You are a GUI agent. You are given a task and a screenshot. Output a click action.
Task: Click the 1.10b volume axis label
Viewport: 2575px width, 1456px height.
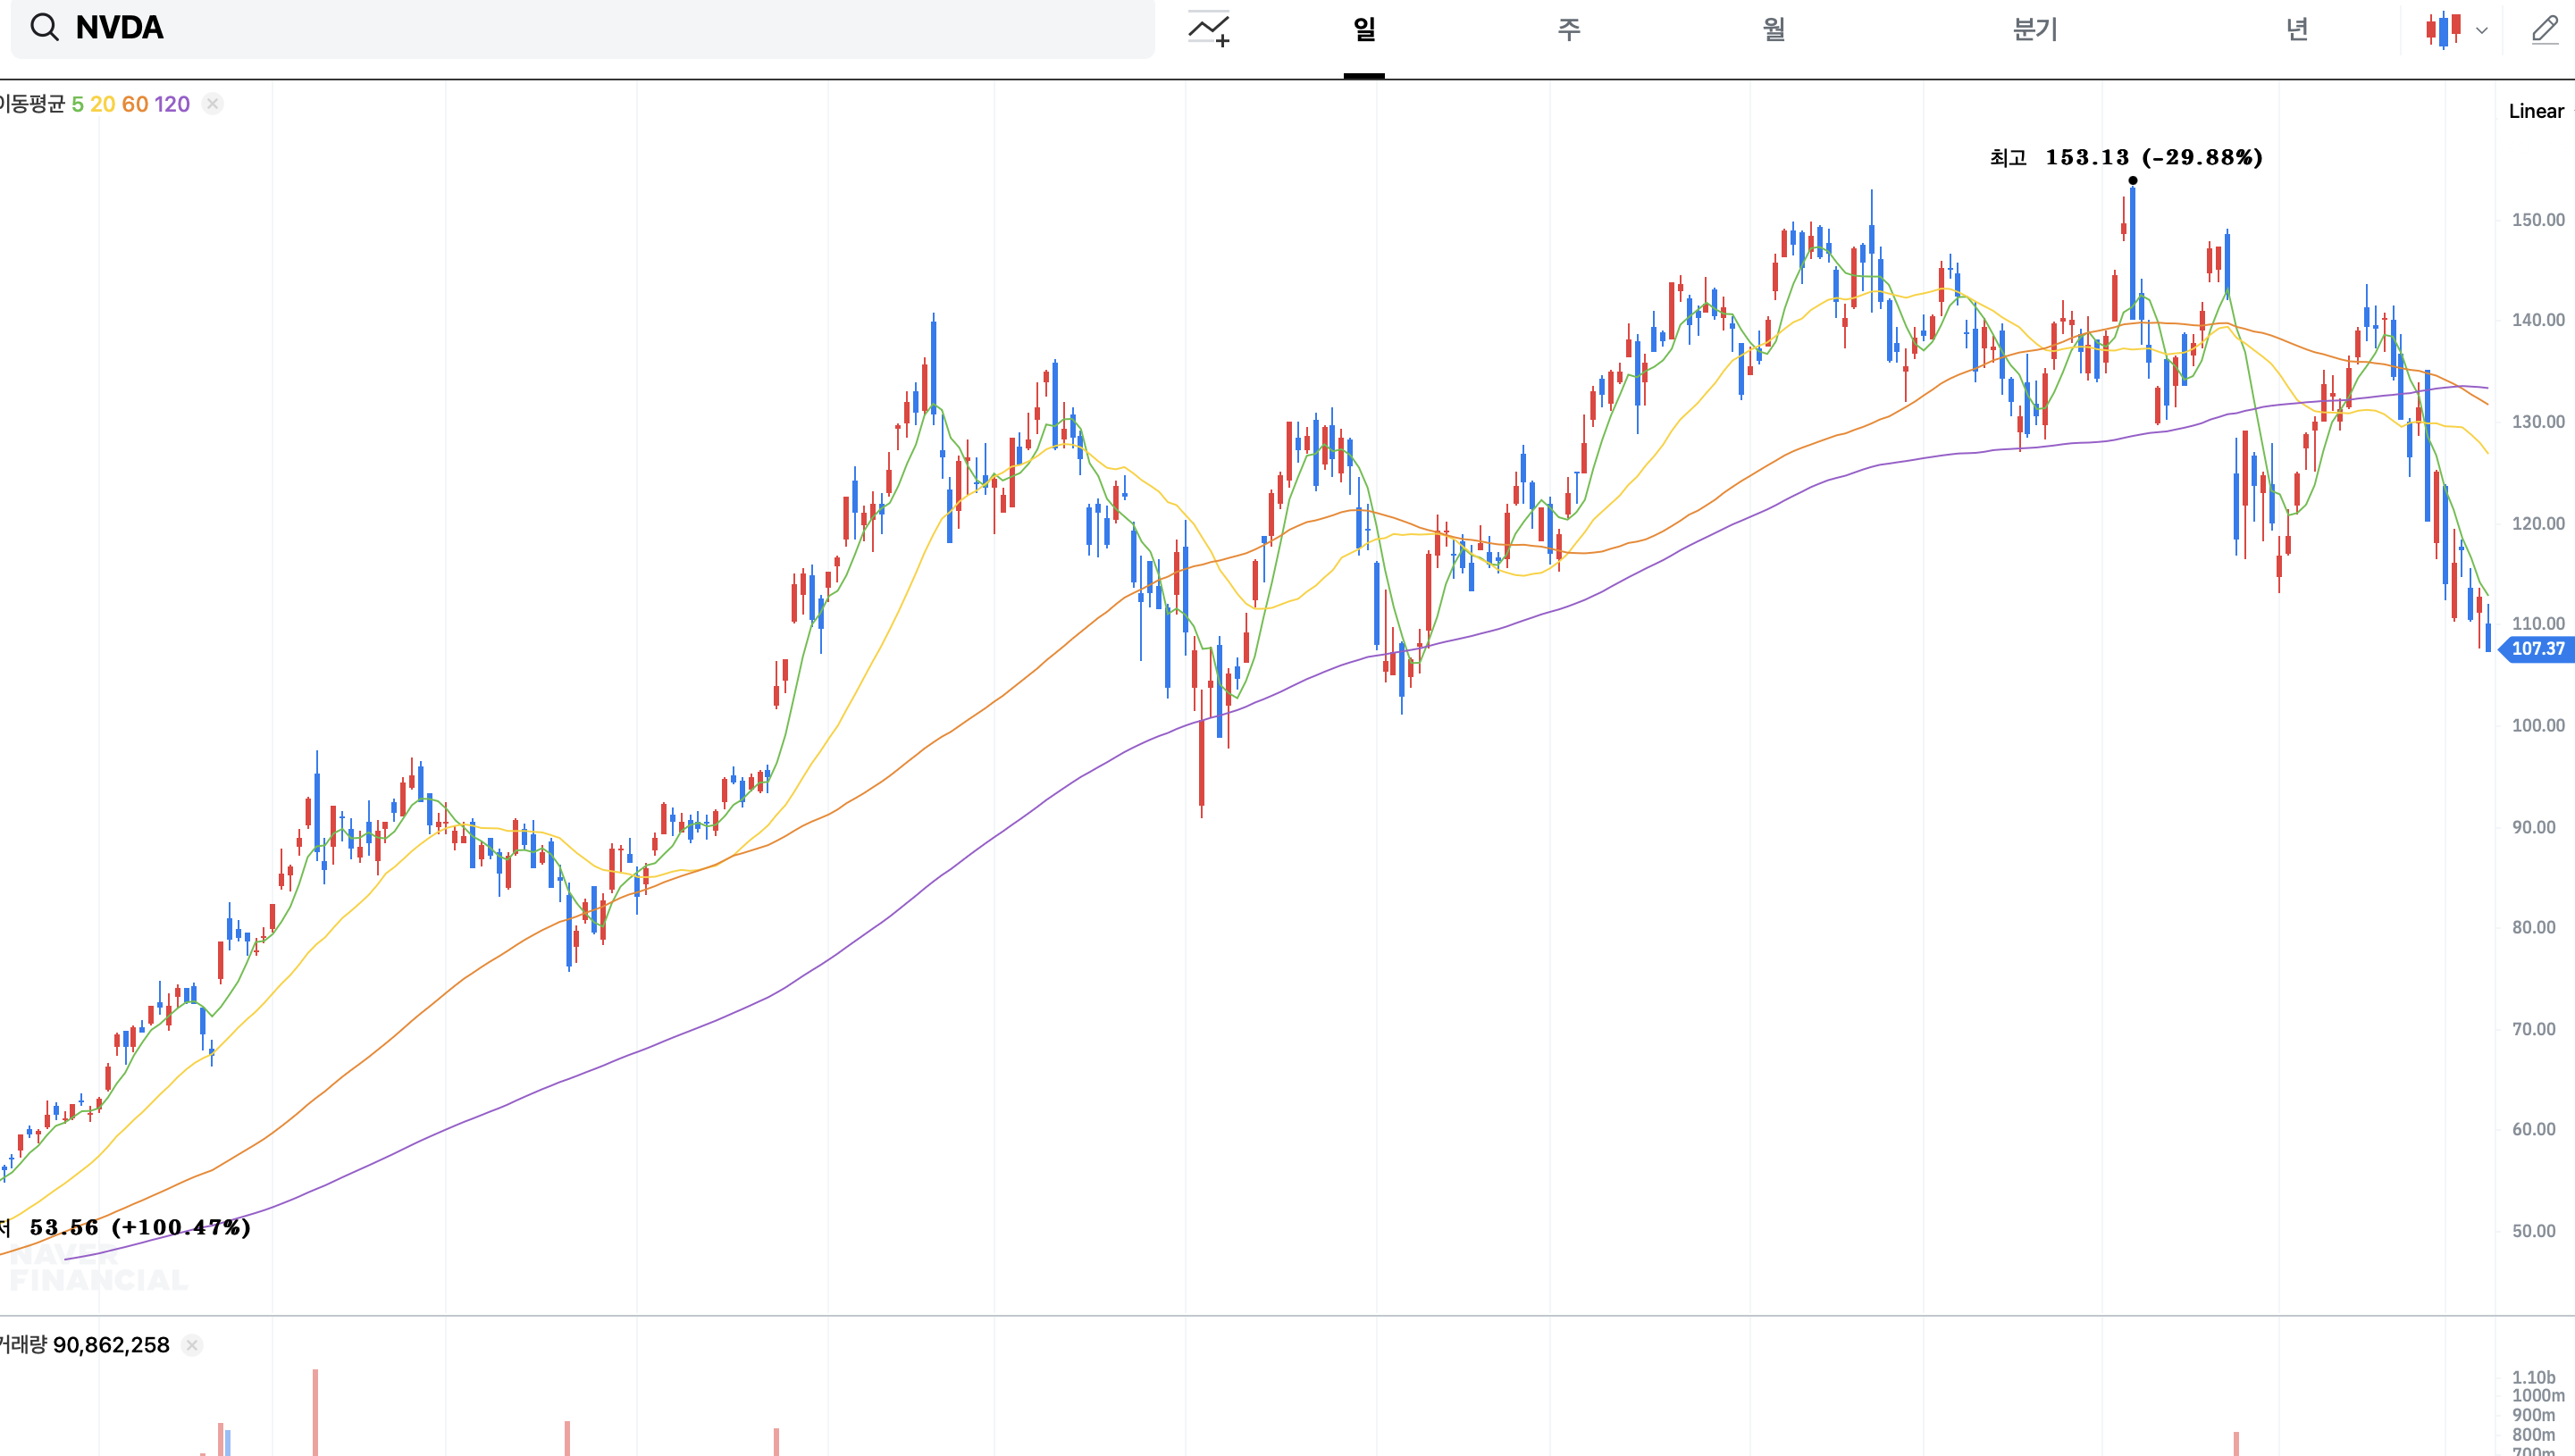[2533, 1377]
